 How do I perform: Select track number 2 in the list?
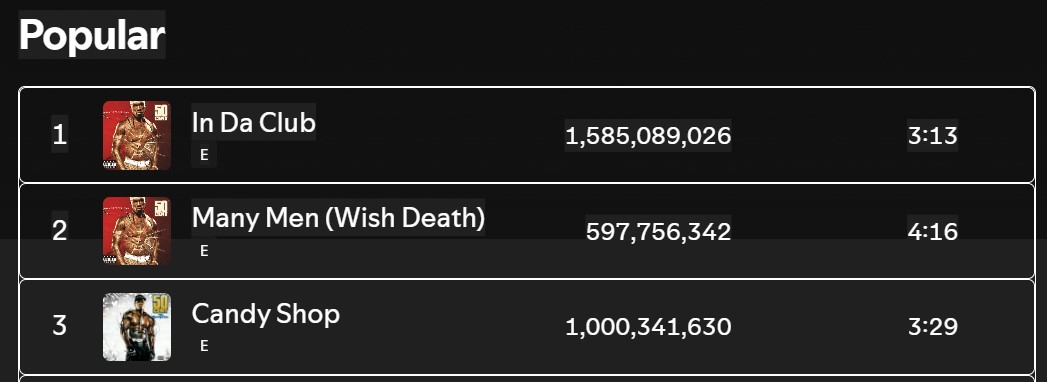[x=59, y=231]
